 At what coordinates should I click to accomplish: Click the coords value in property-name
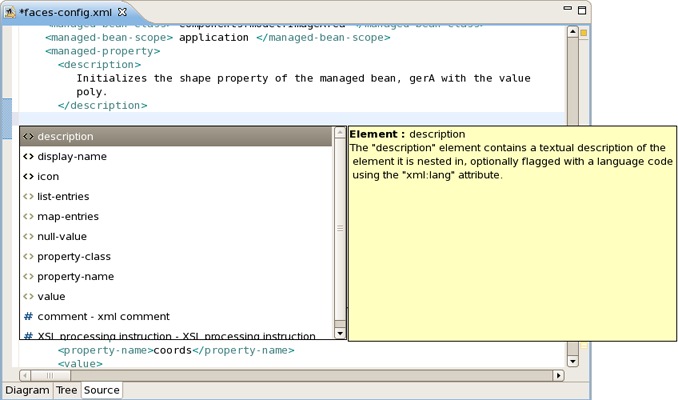point(173,350)
